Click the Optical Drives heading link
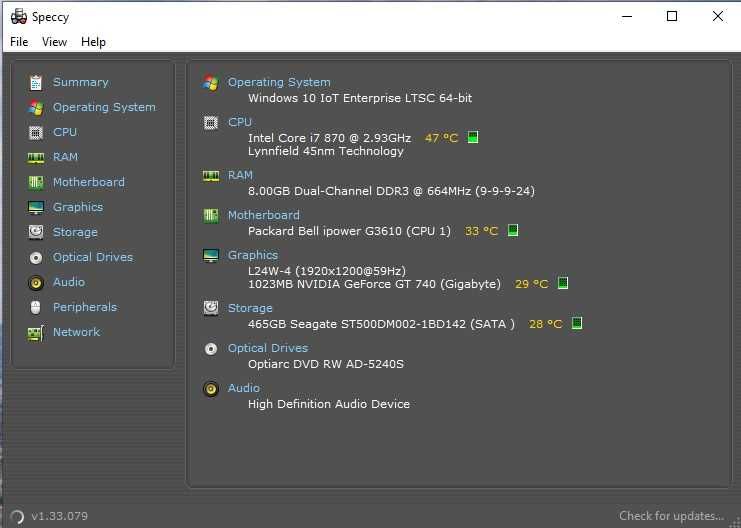 (x=268, y=348)
